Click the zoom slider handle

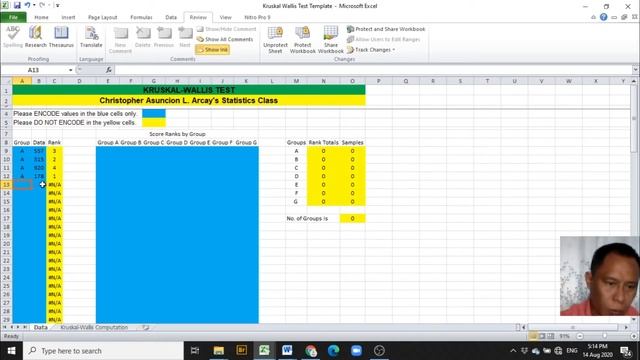click(605, 336)
